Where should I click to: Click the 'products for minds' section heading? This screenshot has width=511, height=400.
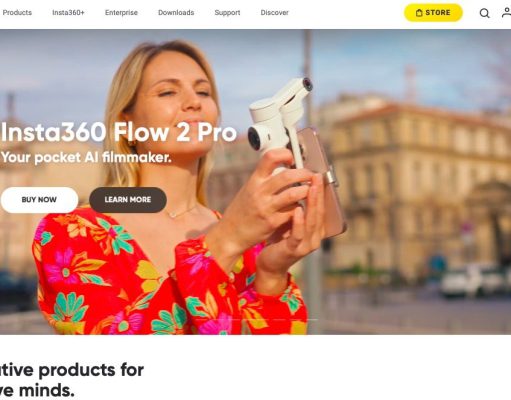(72, 380)
